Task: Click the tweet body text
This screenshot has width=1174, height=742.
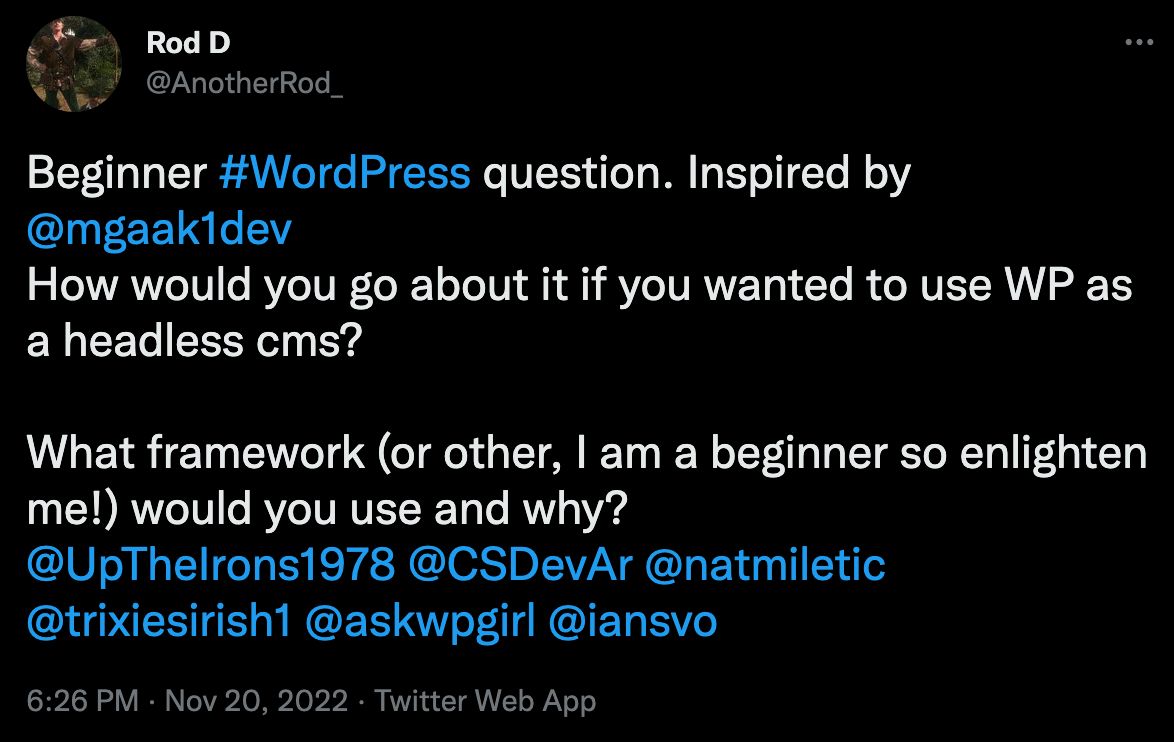Action: (x=500, y=283)
